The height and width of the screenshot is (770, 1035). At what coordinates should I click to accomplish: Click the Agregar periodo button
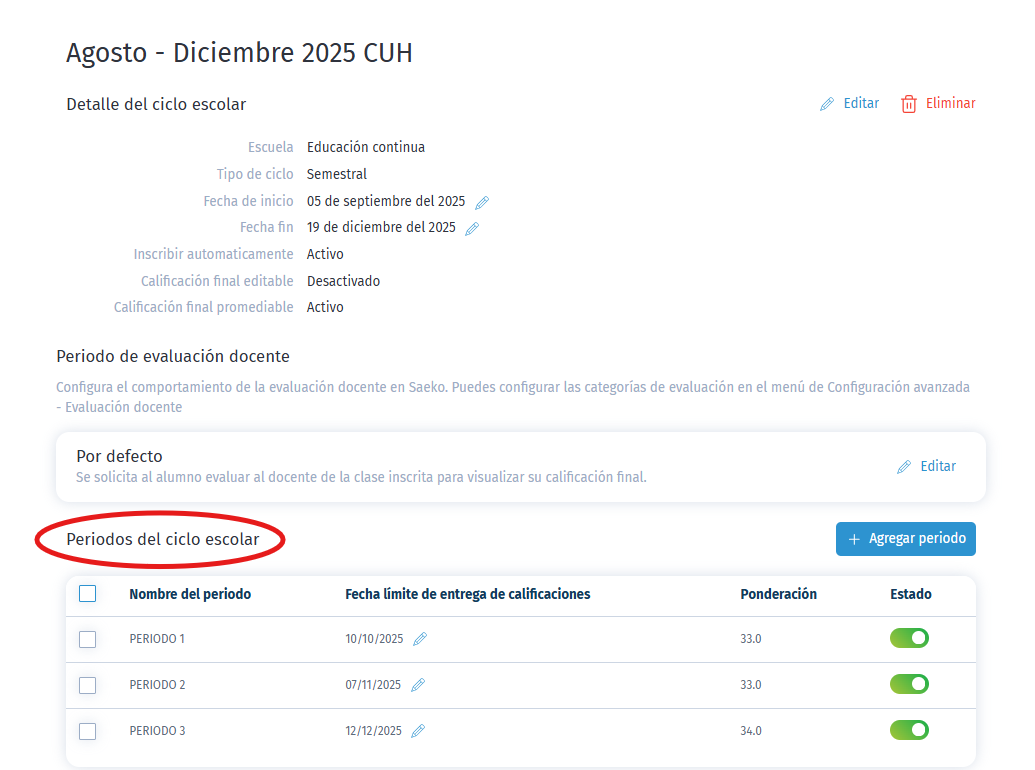pos(906,539)
